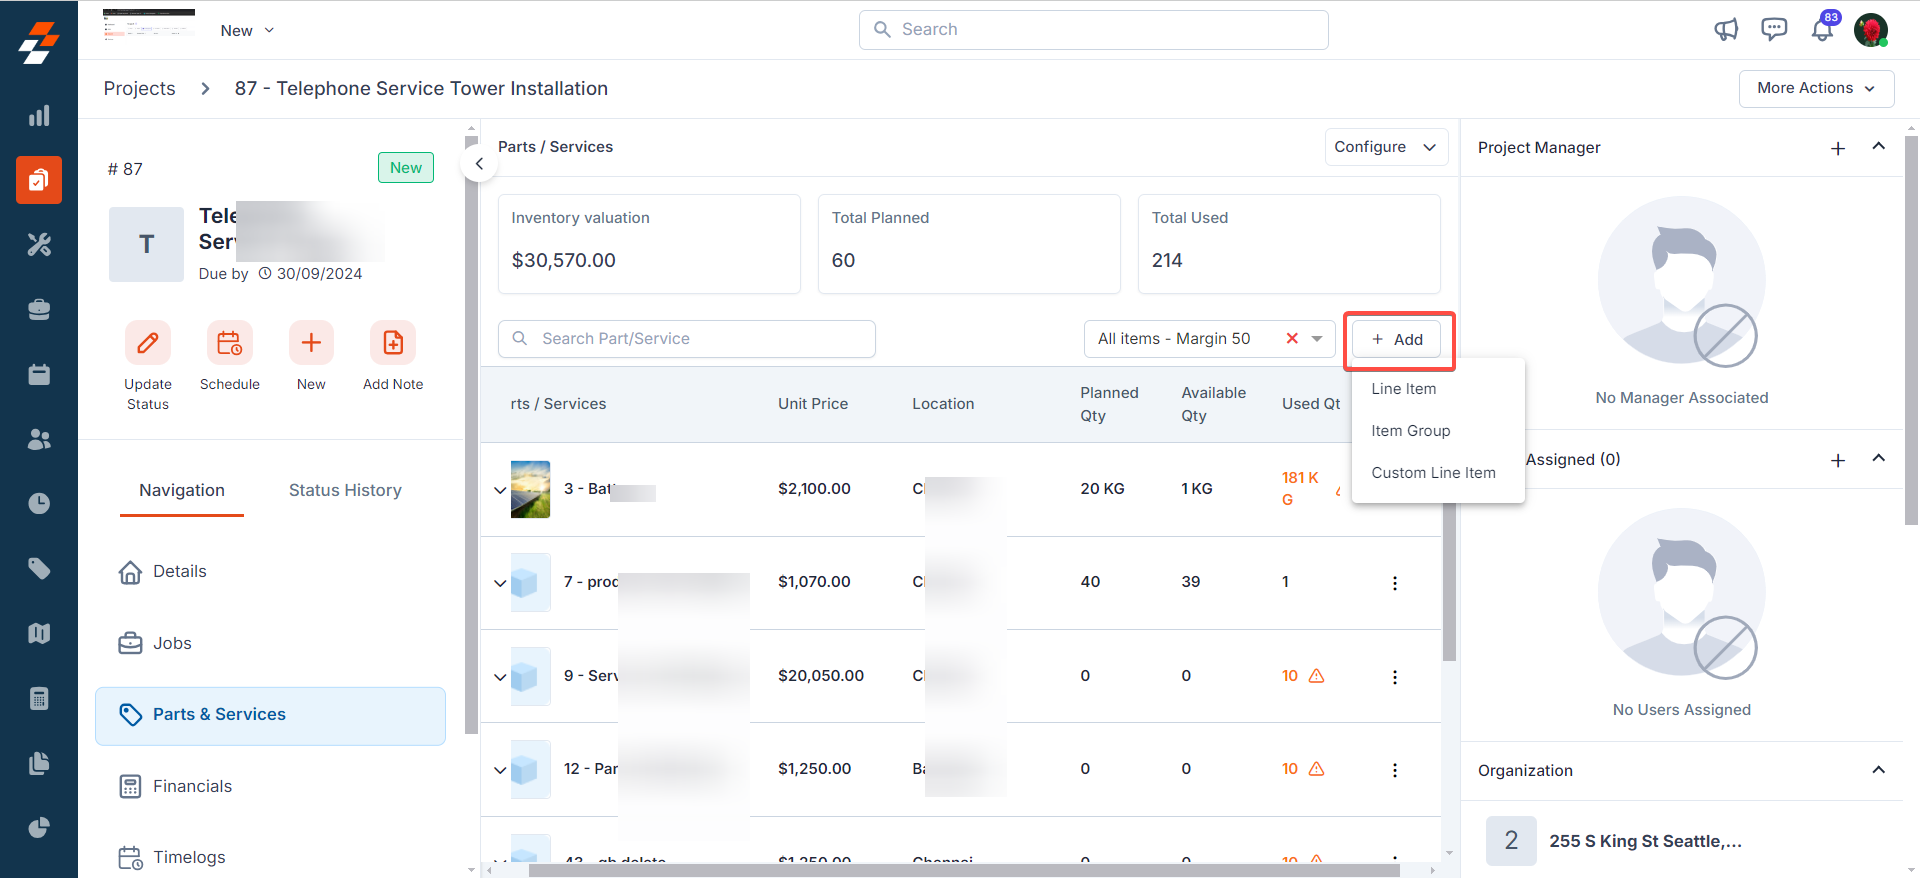Open the Schedule calendar icon
Image resolution: width=1920 pixels, height=878 pixels.
point(229,344)
